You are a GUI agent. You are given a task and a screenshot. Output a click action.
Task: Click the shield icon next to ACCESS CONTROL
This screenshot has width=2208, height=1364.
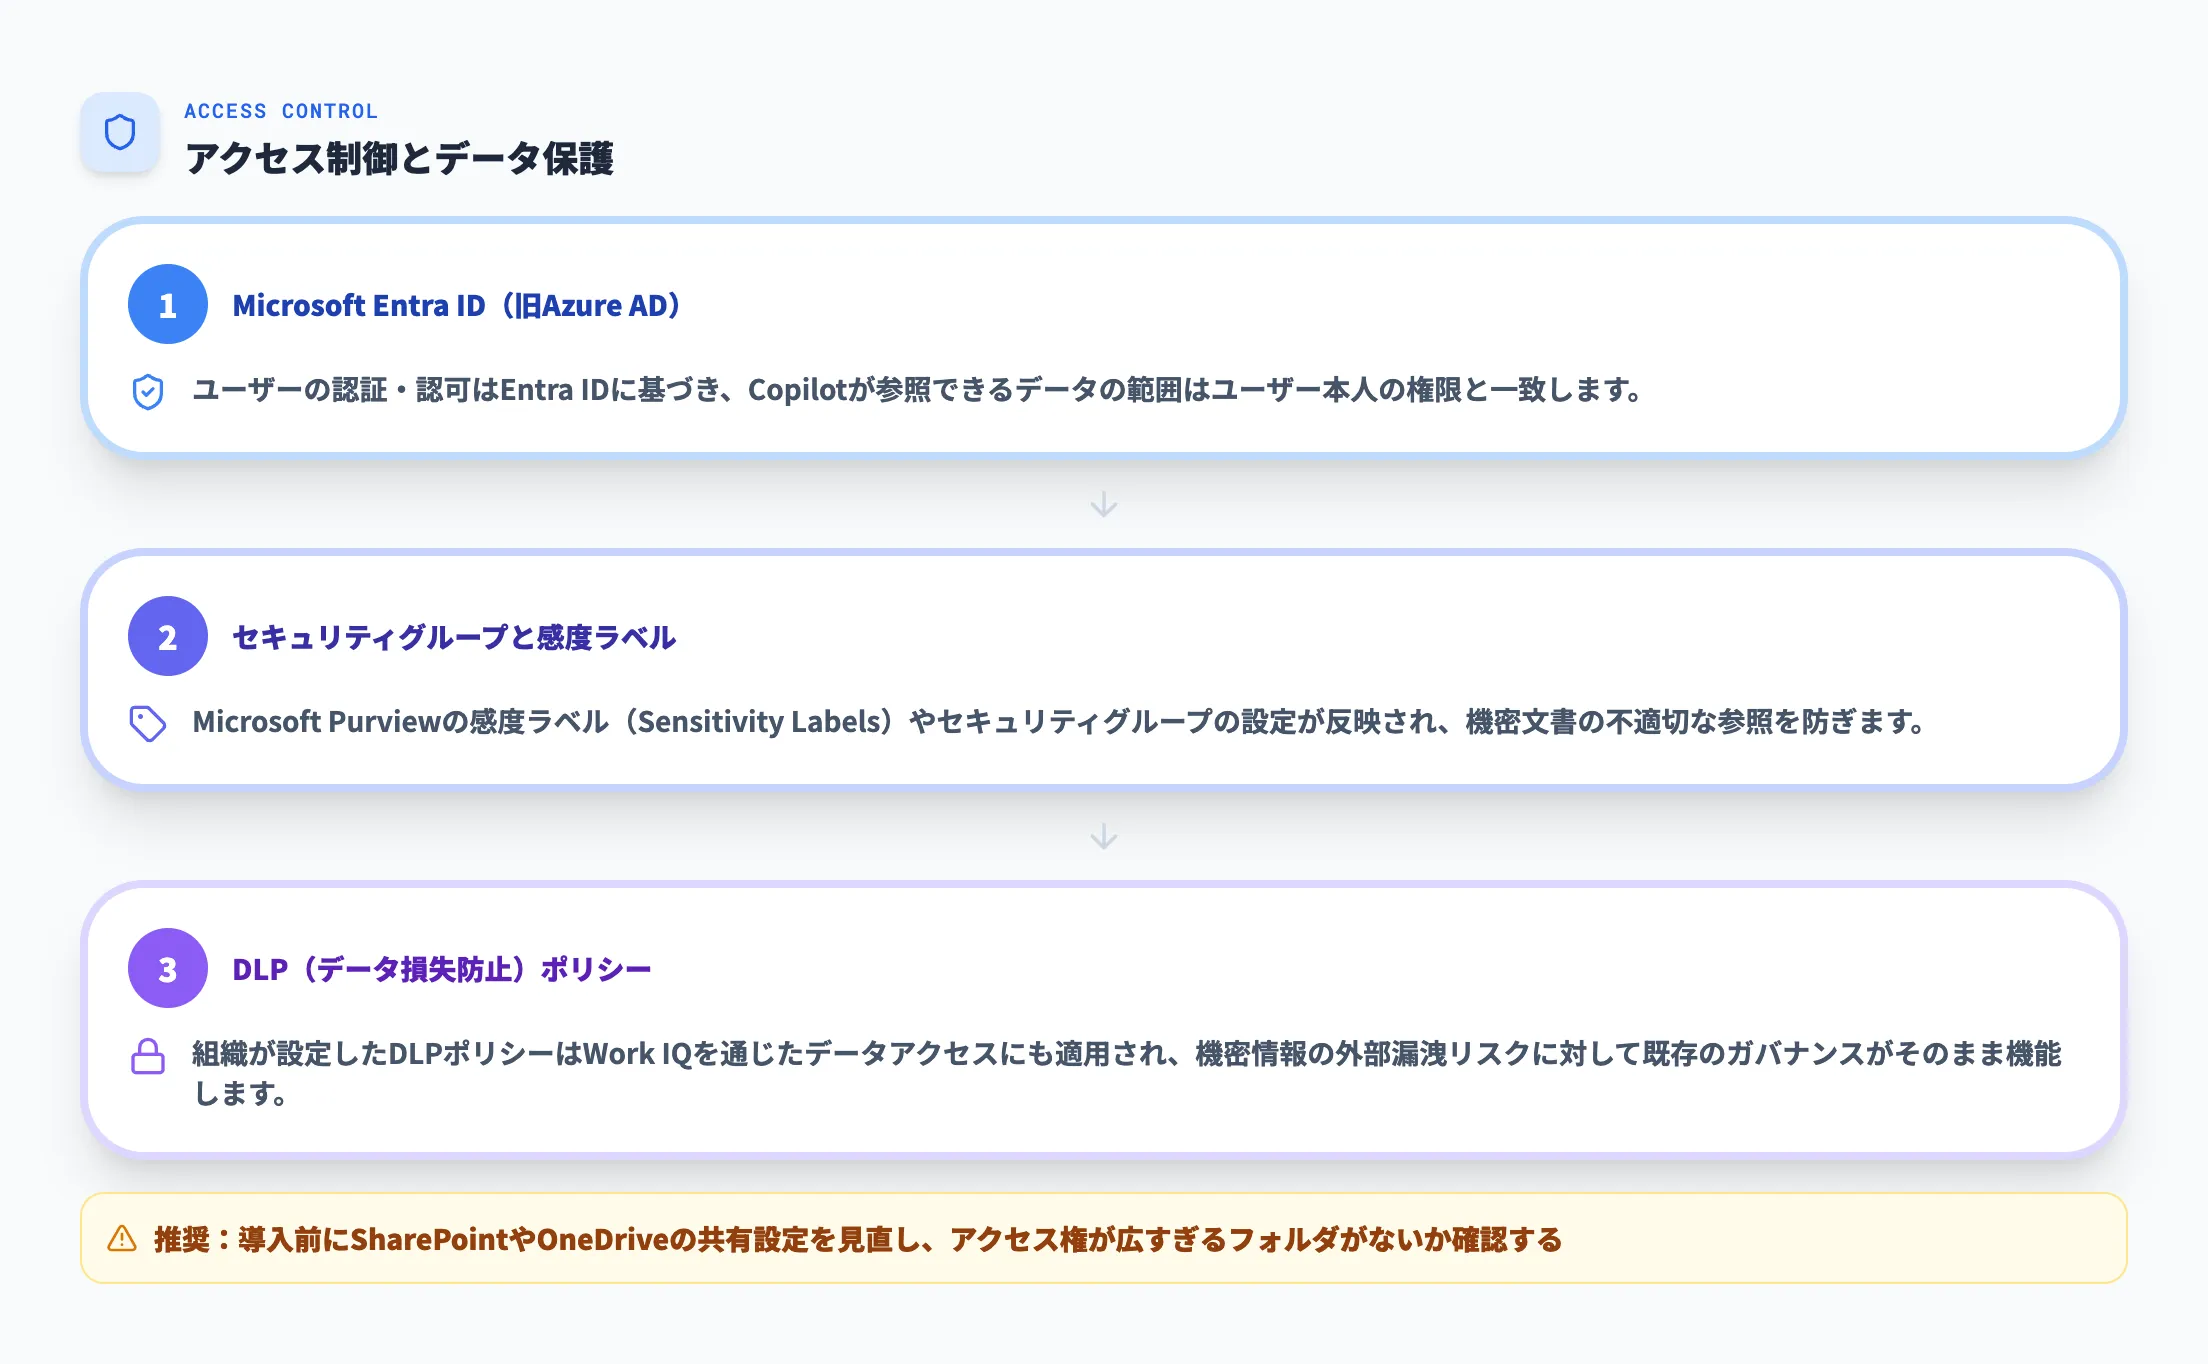tap(120, 131)
